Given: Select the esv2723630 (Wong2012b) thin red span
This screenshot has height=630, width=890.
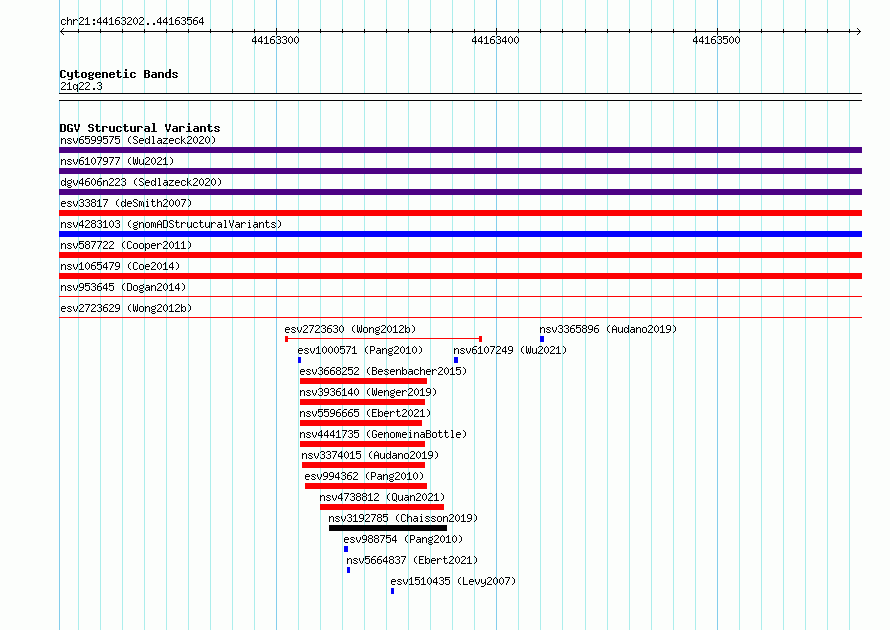Looking at the screenshot, I should (384, 339).
